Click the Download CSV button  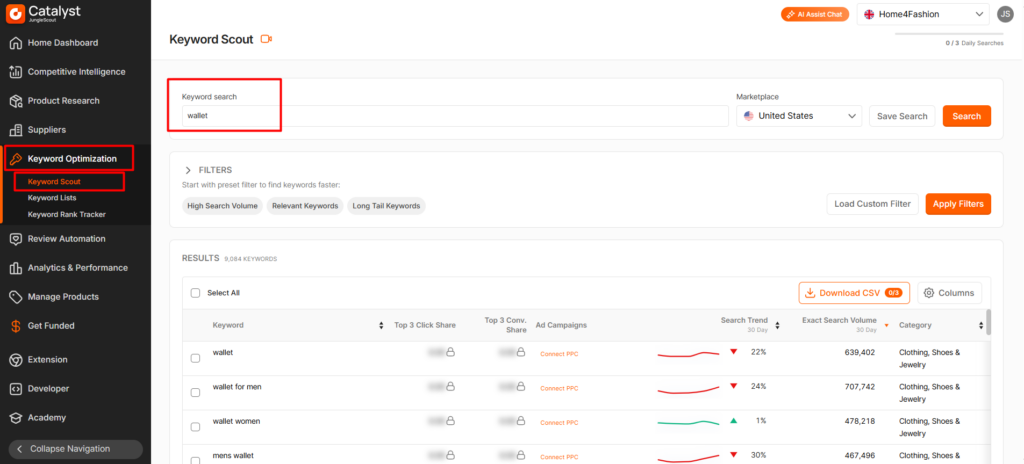click(854, 293)
